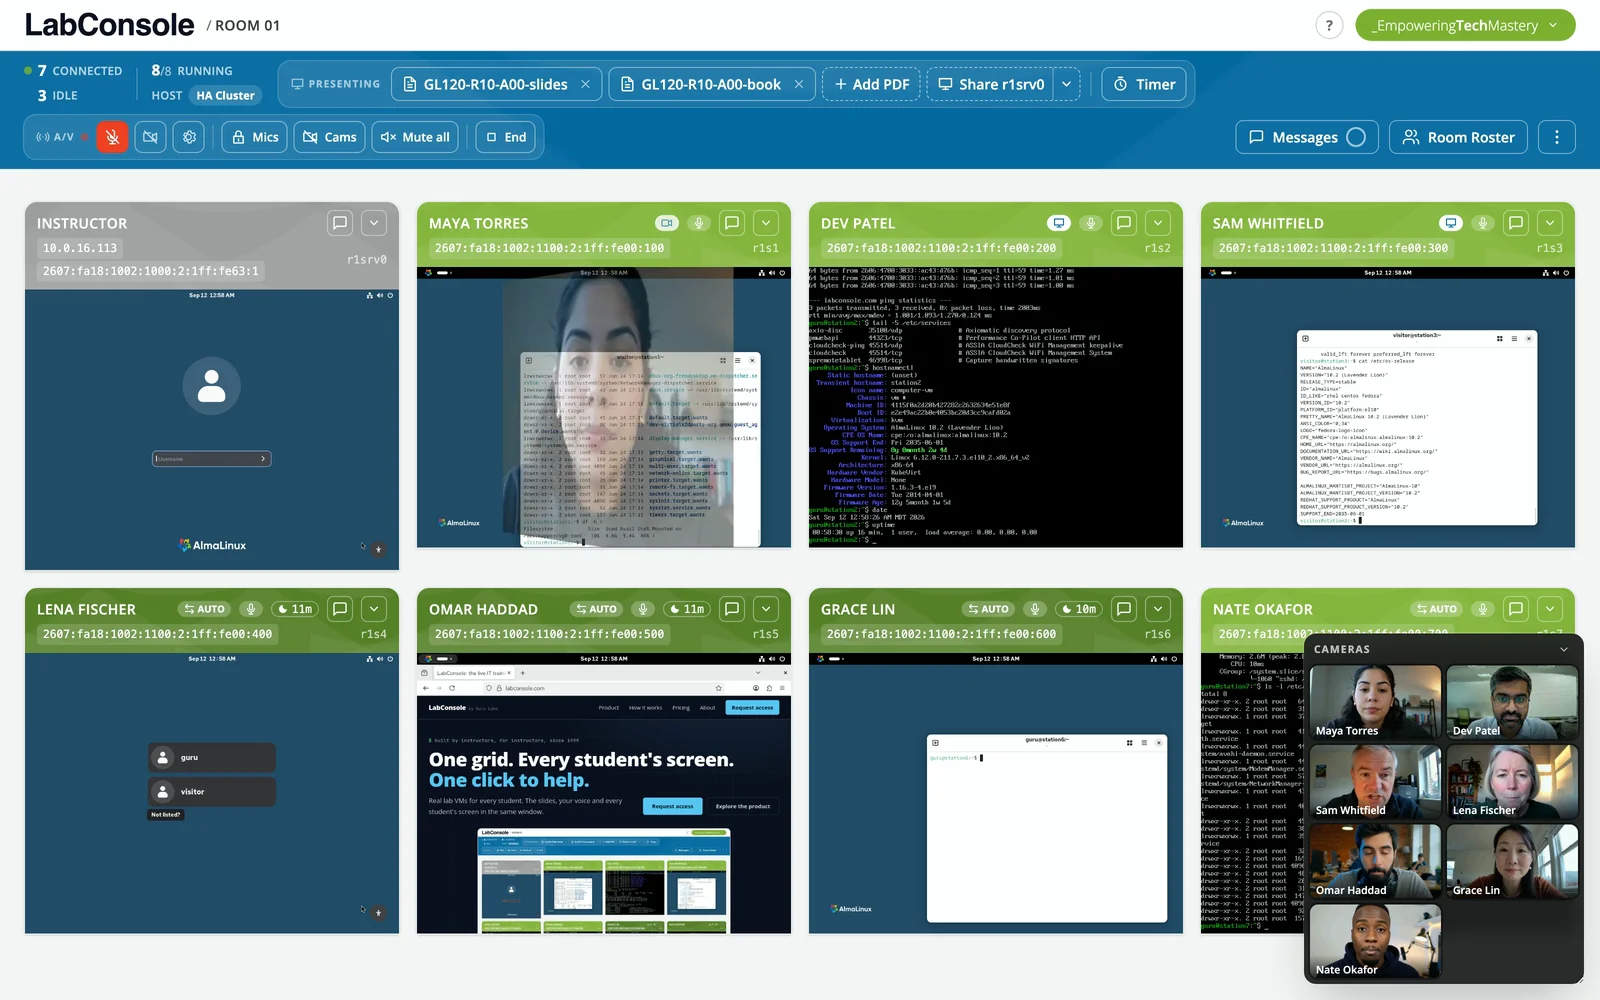Copy Instructor IP 10.0.16.113
The width and height of the screenshot is (1600, 1000).
click(80, 248)
